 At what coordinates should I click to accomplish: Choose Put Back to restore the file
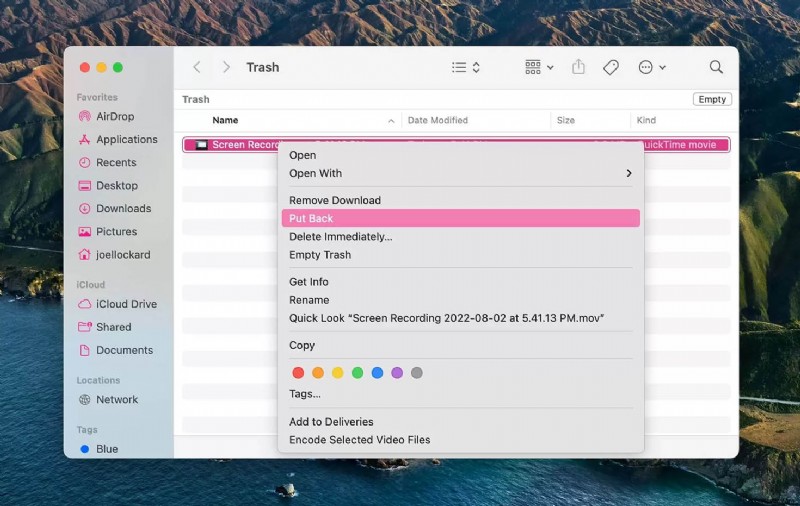coord(461,218)
